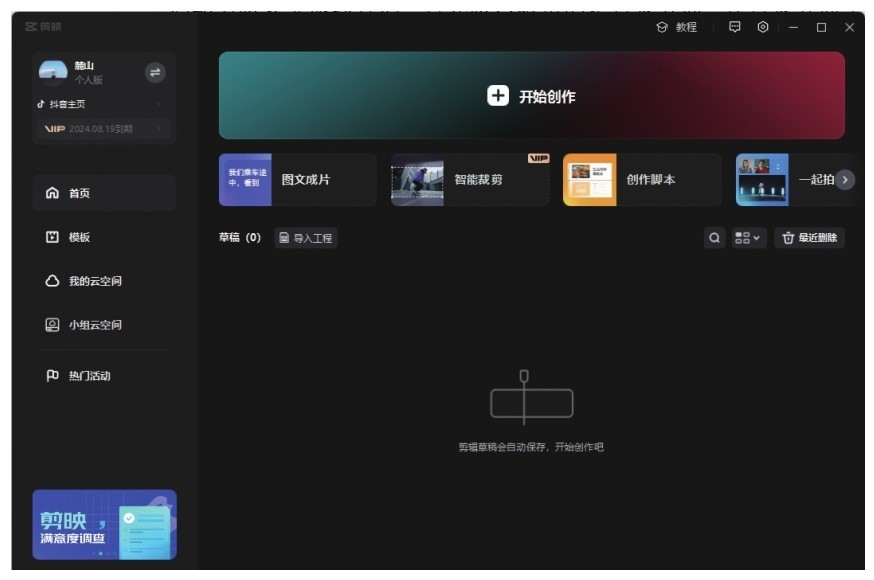Click the graduation cap tutorial icon

662,27
